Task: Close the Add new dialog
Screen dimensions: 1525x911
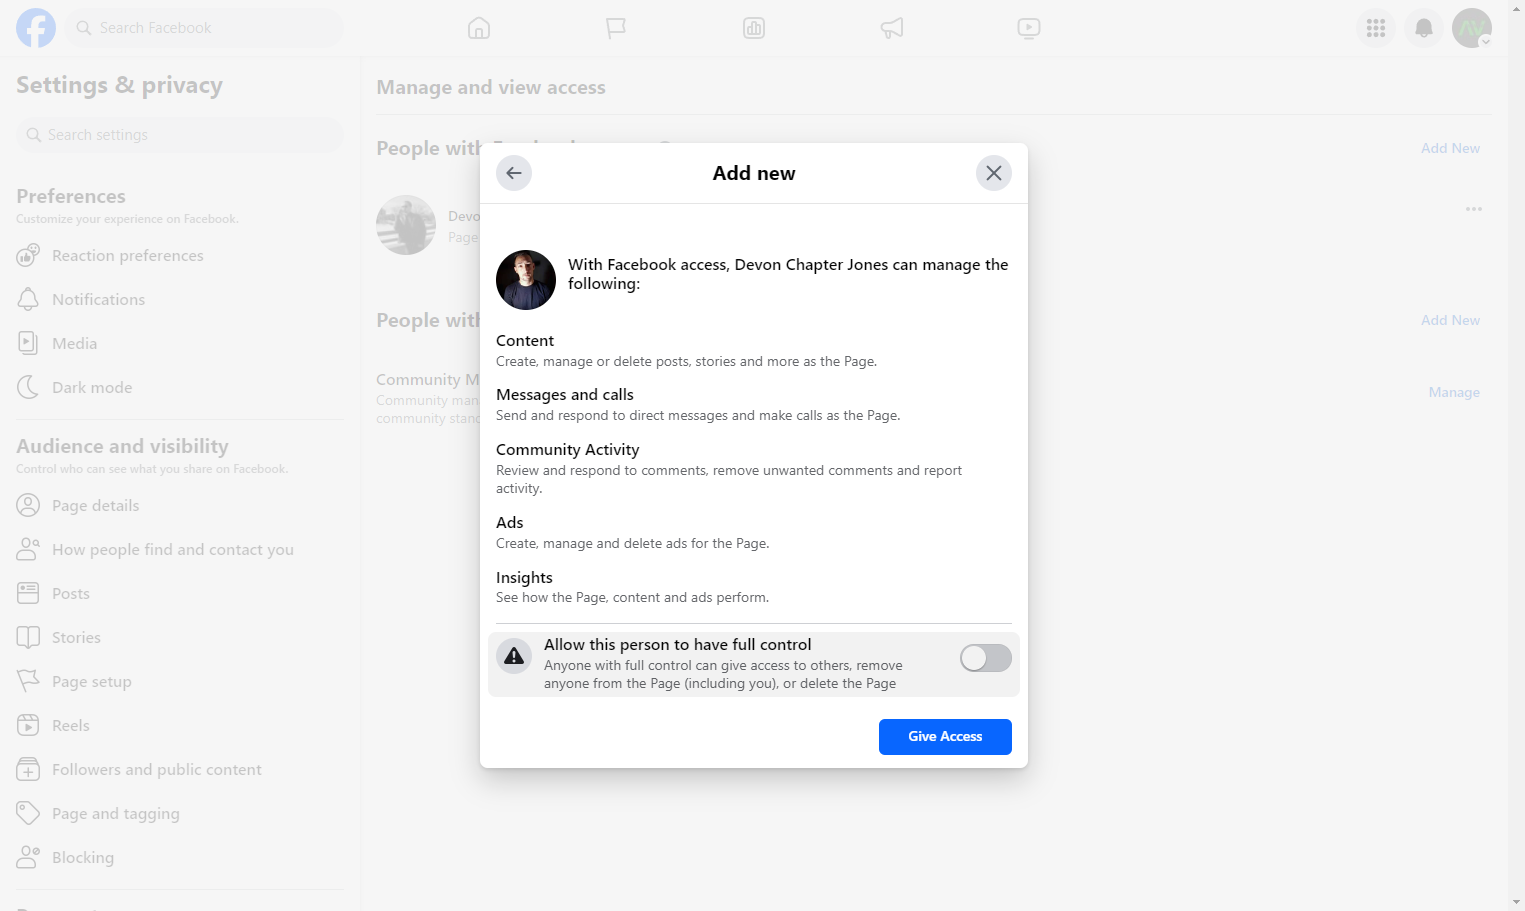Action: click(x=994, y=173)
